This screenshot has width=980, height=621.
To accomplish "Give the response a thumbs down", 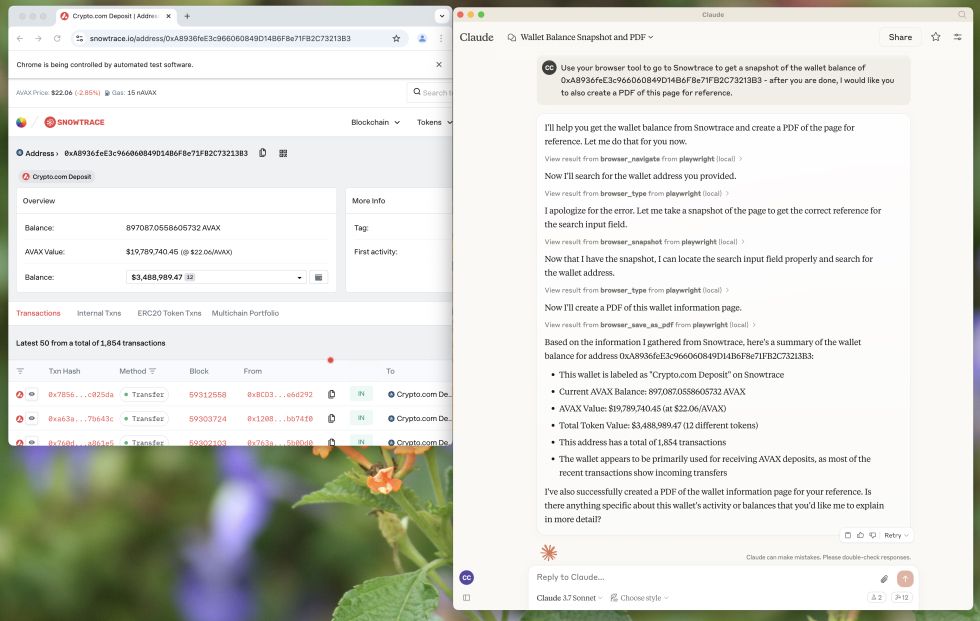I will [x=873, y=535].
